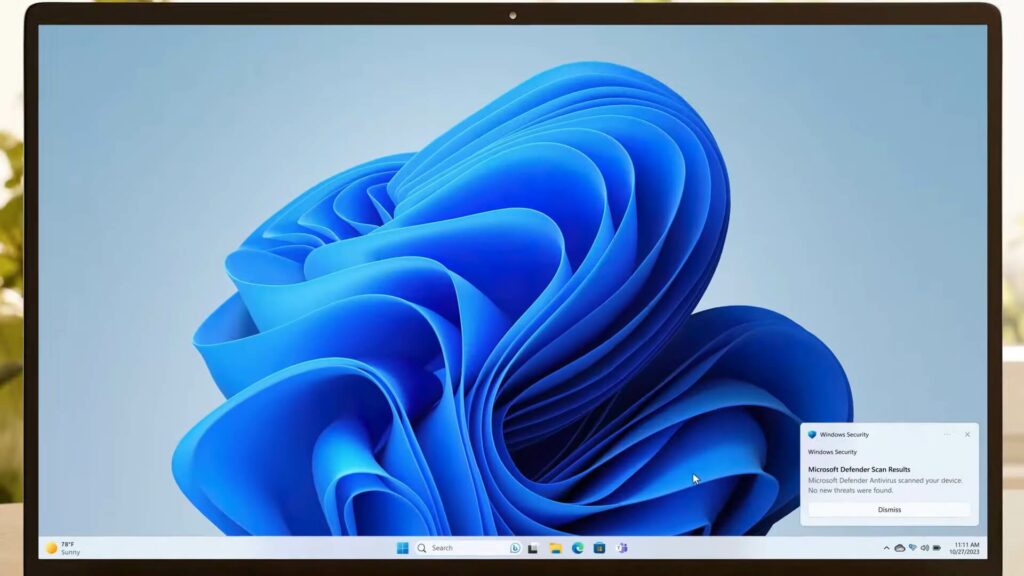Open Microsoft Teams chat
1024x576 pixels.
tap(620, 548)
